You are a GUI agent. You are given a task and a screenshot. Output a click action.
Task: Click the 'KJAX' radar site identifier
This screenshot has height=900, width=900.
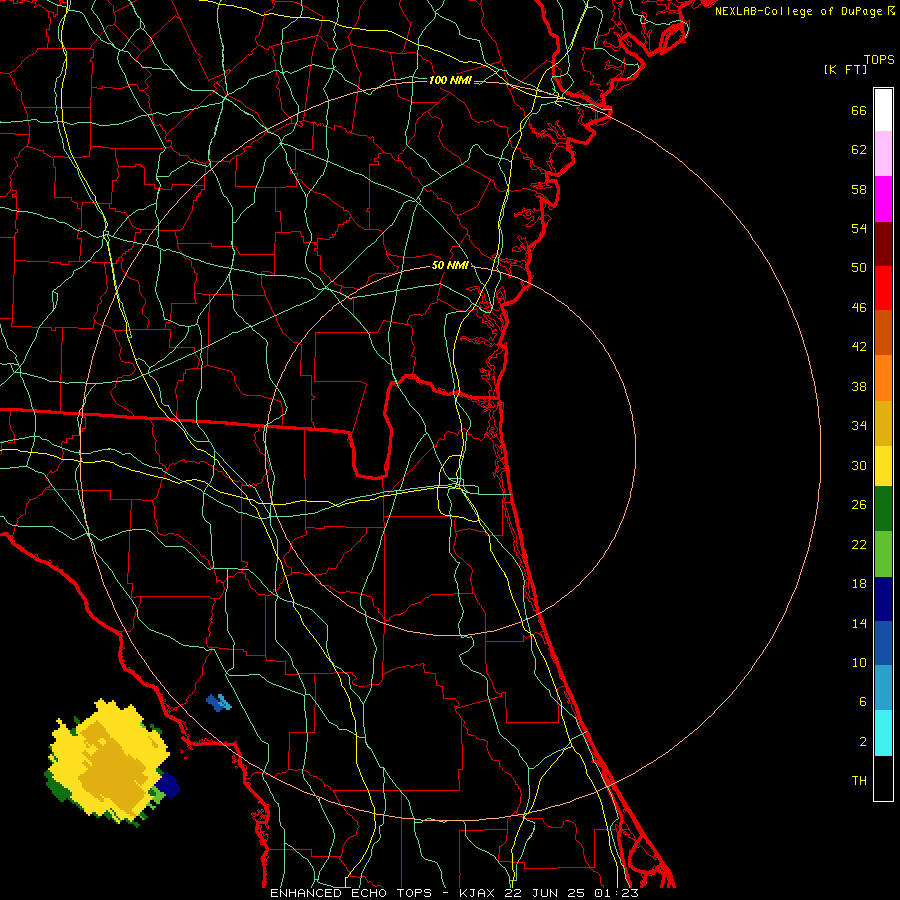(479, 893)
